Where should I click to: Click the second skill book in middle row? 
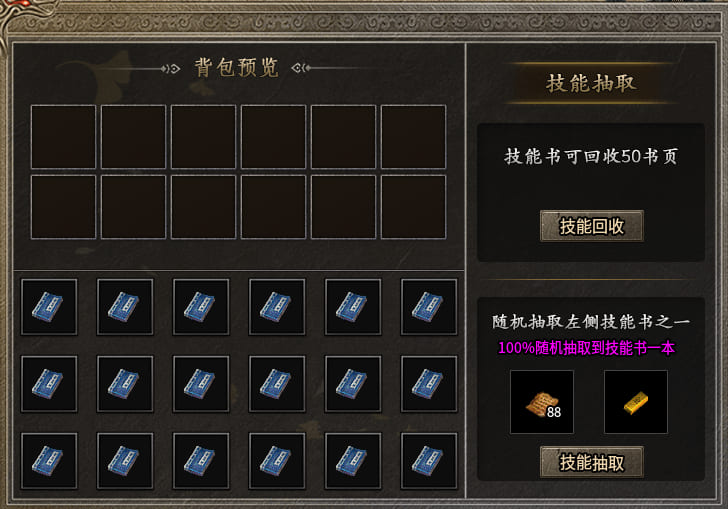coord(125,384)
